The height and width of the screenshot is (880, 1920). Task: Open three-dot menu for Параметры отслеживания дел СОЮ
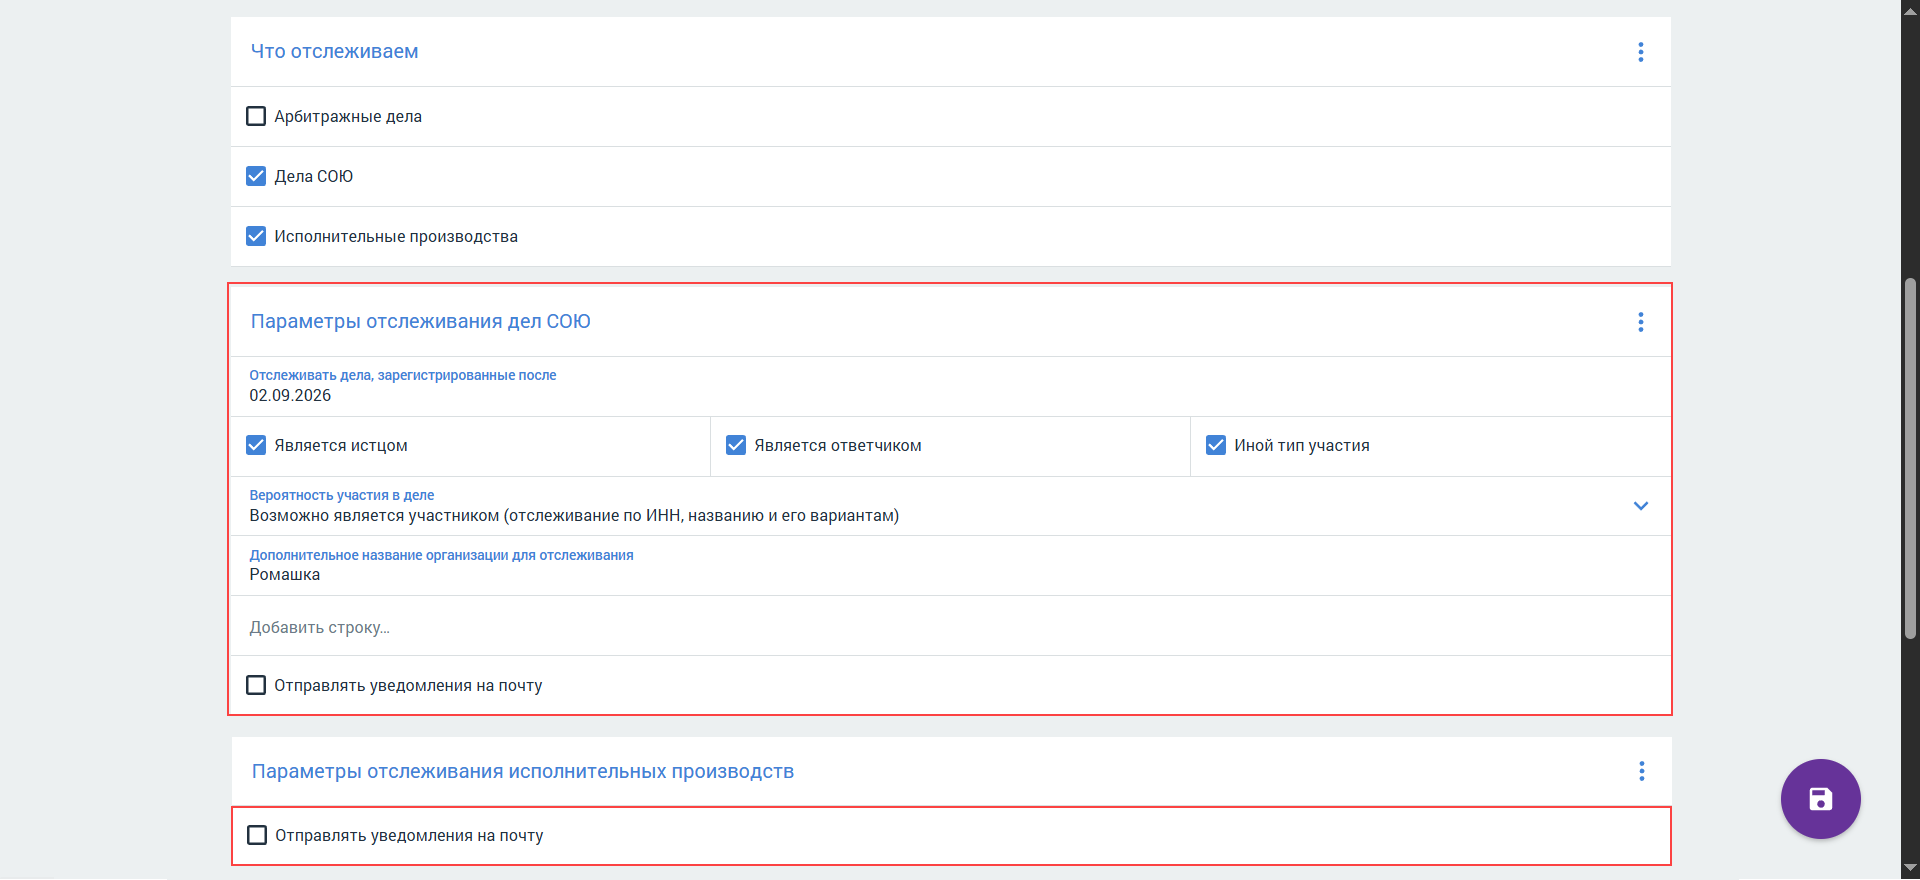coord(1641,322)
